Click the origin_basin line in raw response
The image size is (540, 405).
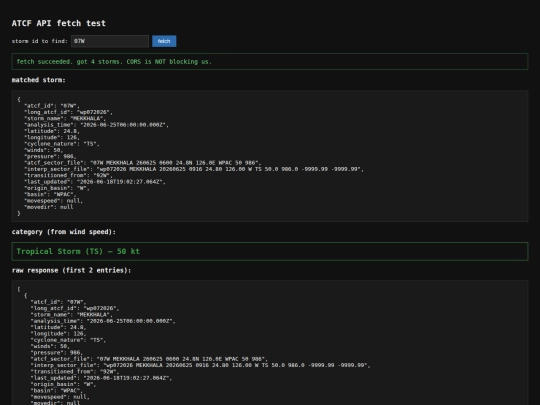tap(63, 384)
